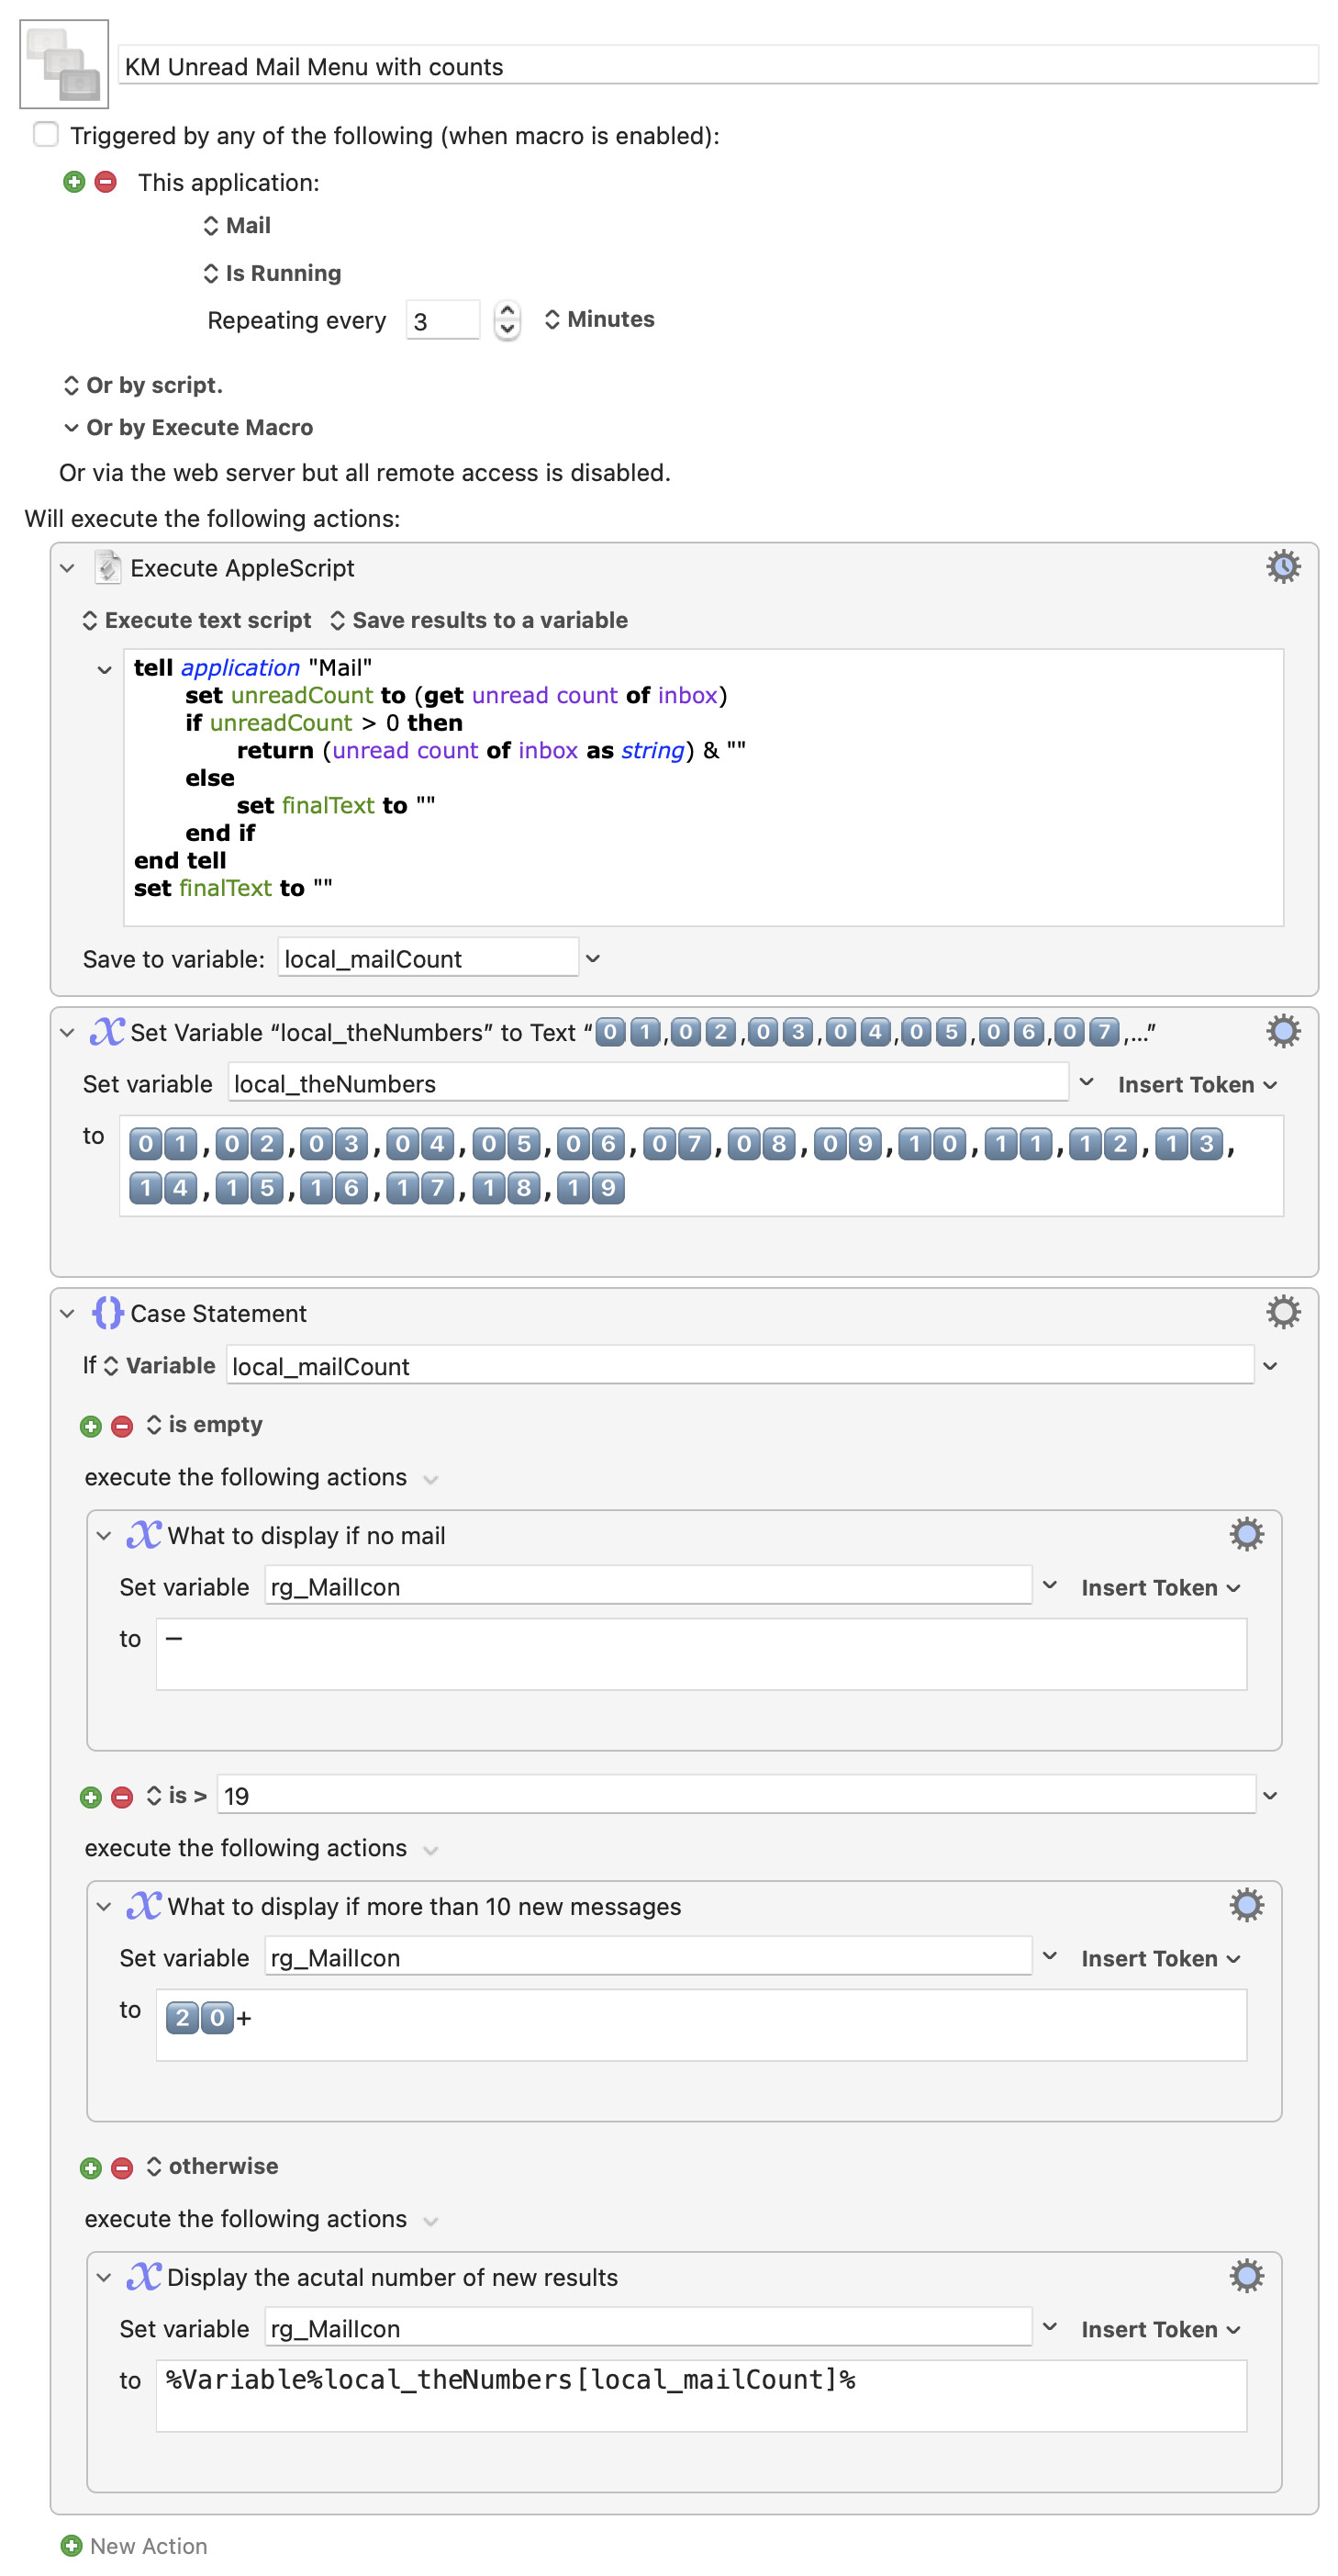Open the 'Or by script.' popup
The image size is (1338, 2576).
click(143, 385)
